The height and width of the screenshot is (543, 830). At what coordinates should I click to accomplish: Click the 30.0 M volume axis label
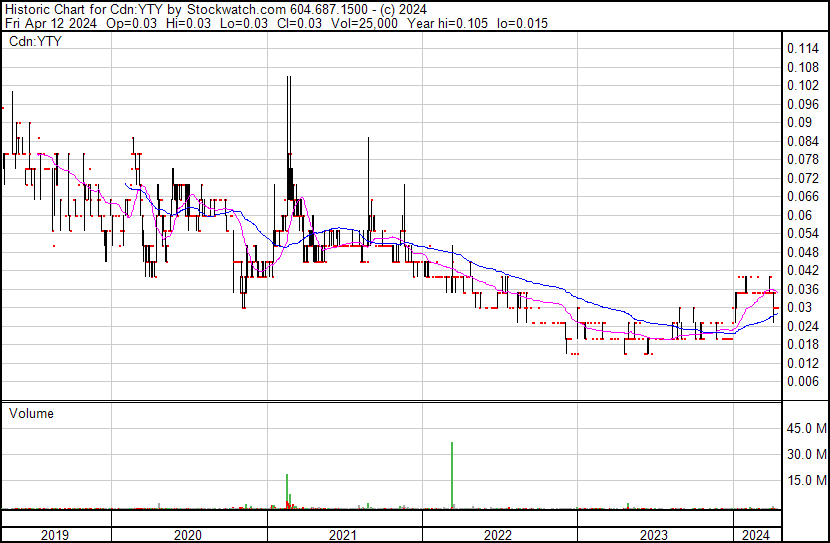pos(806,454)
